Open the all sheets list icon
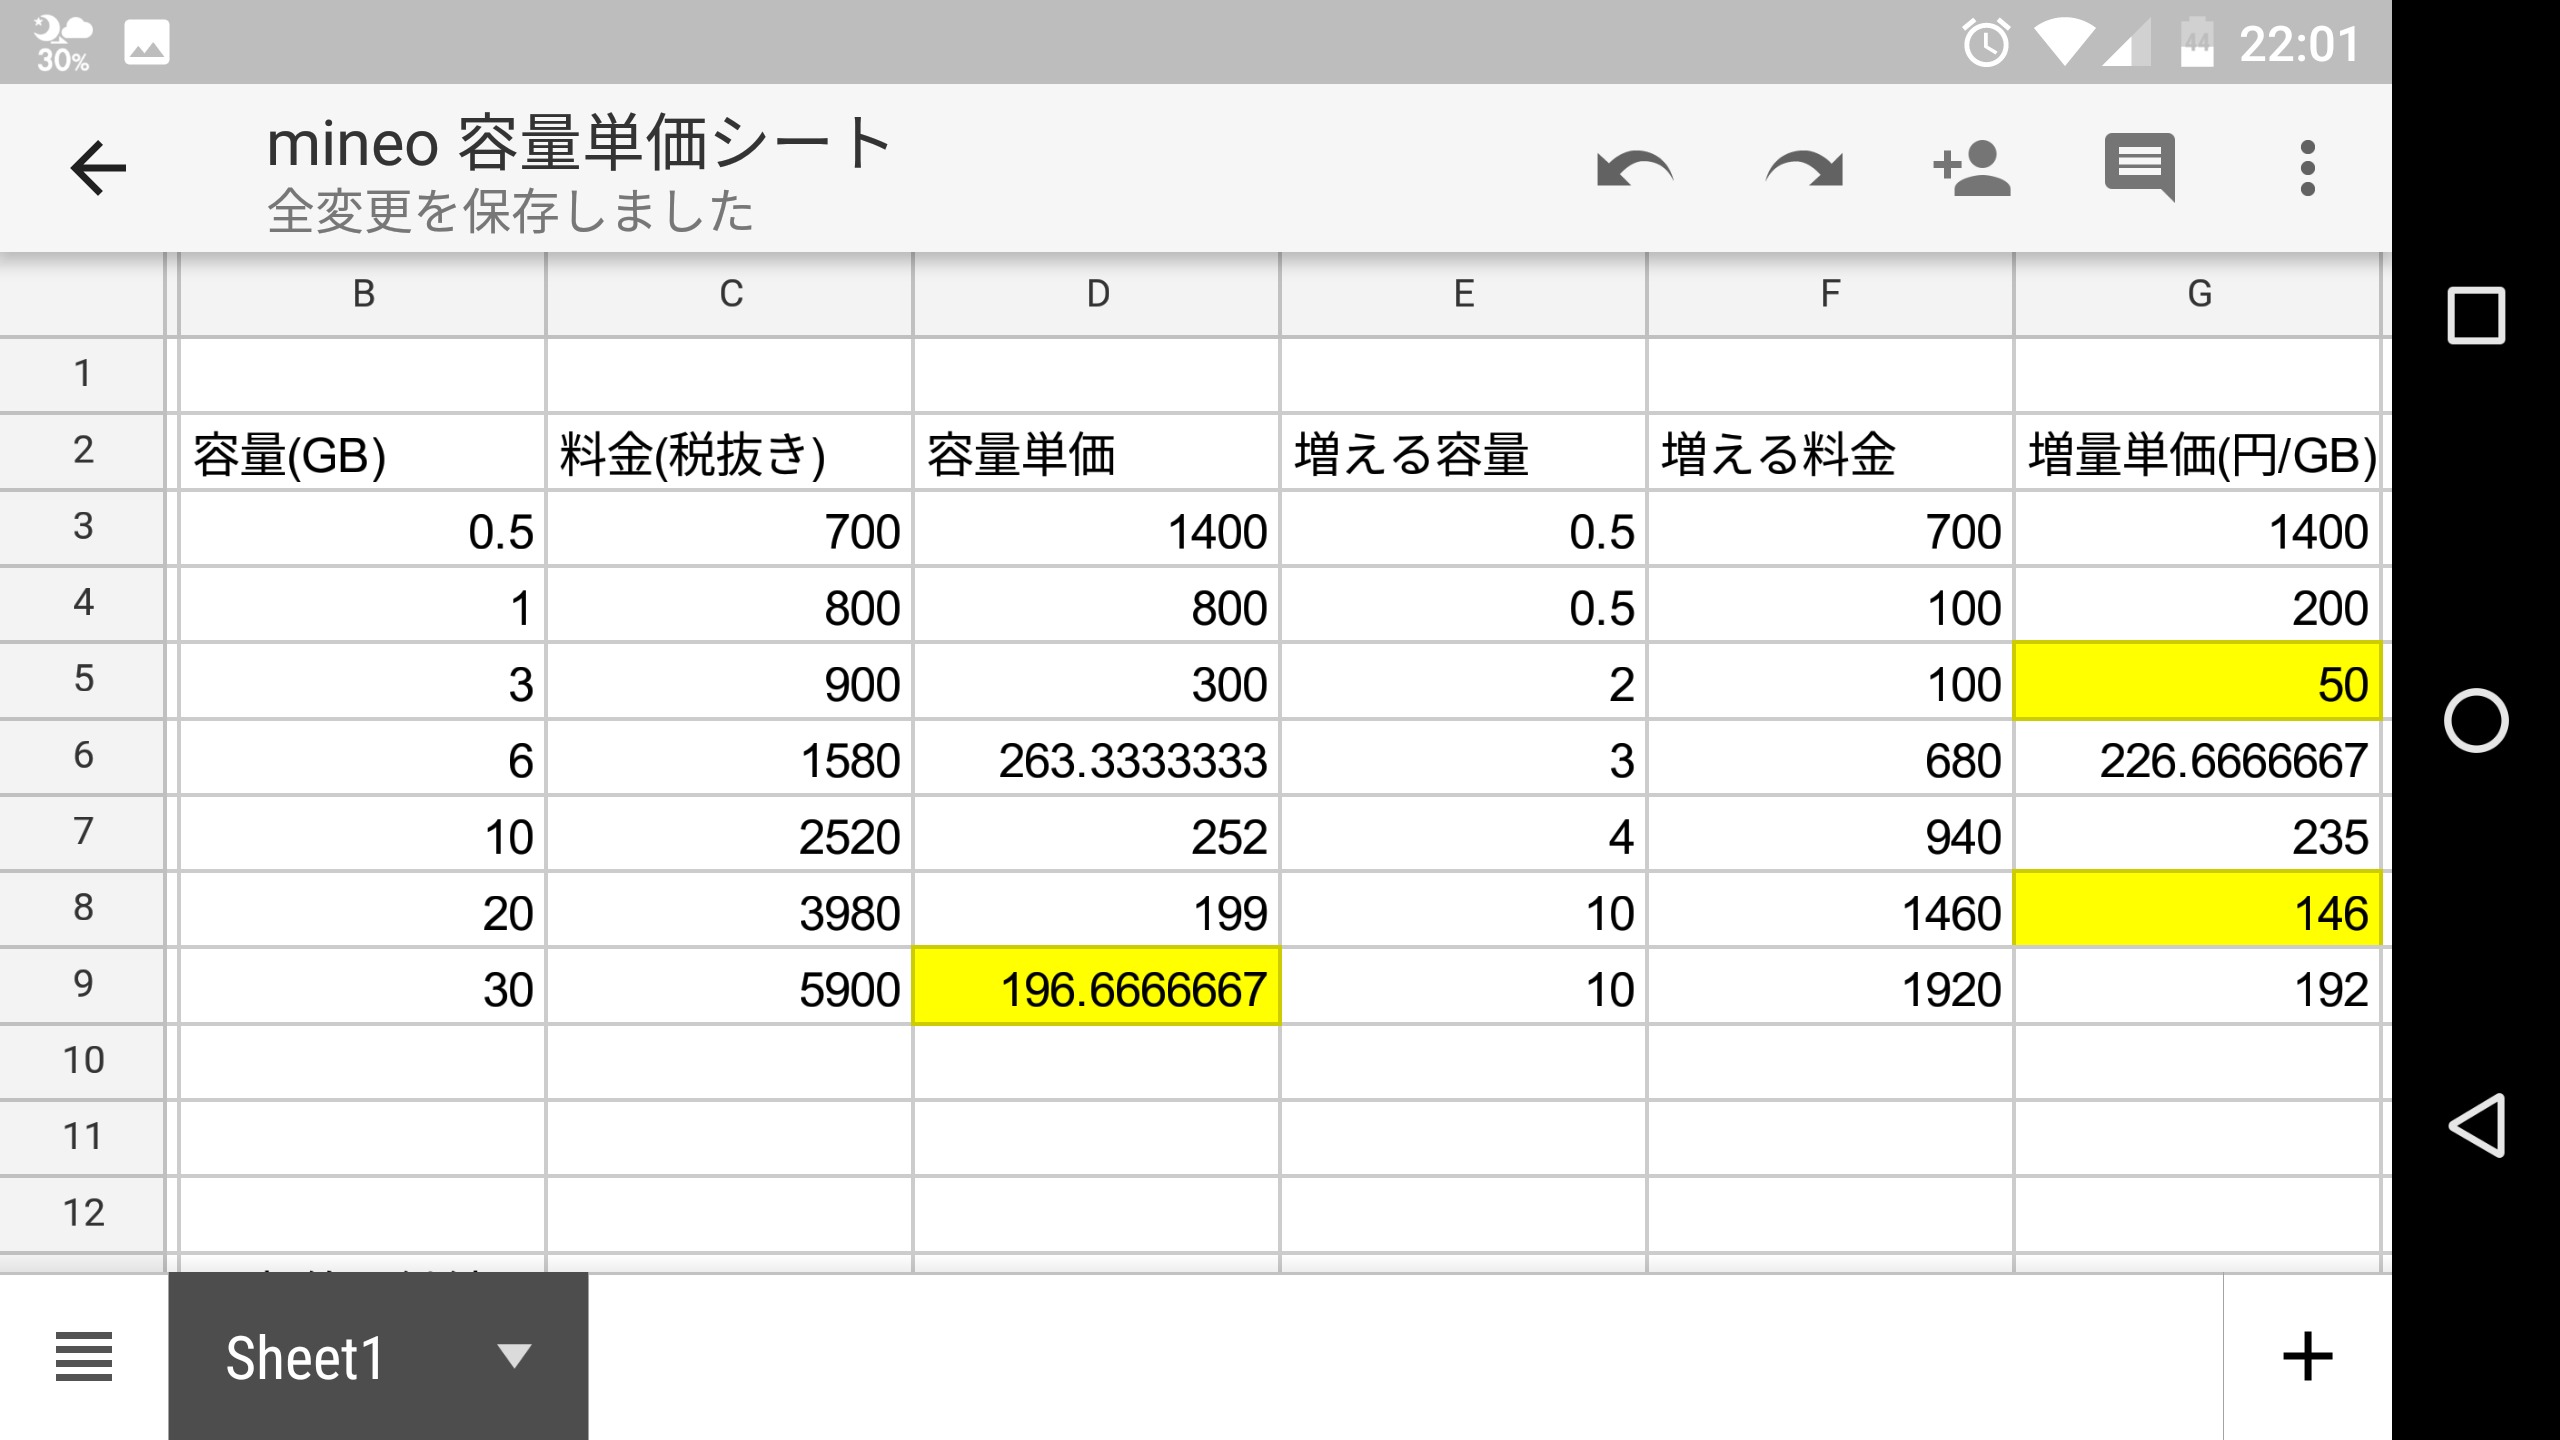This screenshot has width=2560, height=1440. point(84,1357)
